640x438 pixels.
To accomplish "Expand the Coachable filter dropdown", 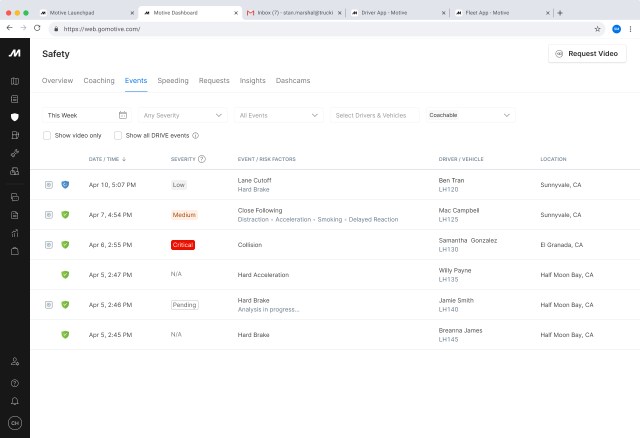I will click(470, 115).
